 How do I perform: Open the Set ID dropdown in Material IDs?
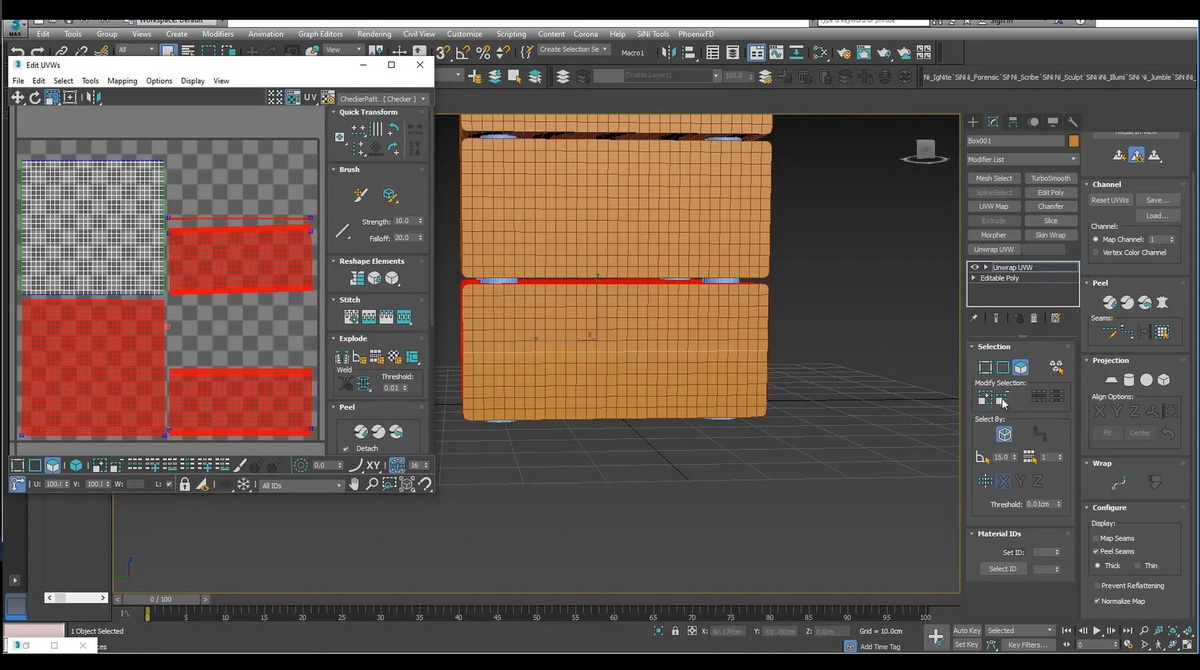pos(1047,552)
